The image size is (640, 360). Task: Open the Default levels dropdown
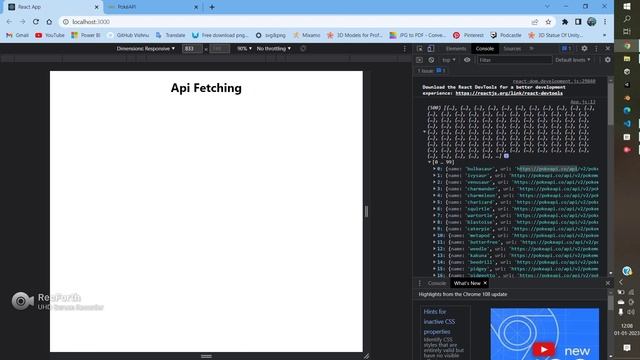[572, 60]
